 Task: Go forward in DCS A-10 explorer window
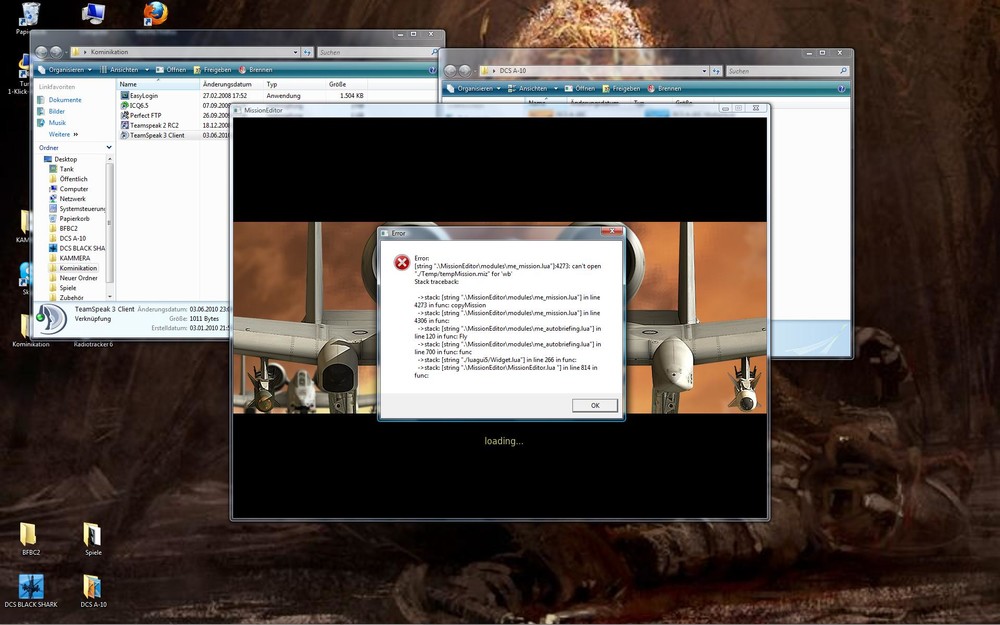tap(465, 71)
